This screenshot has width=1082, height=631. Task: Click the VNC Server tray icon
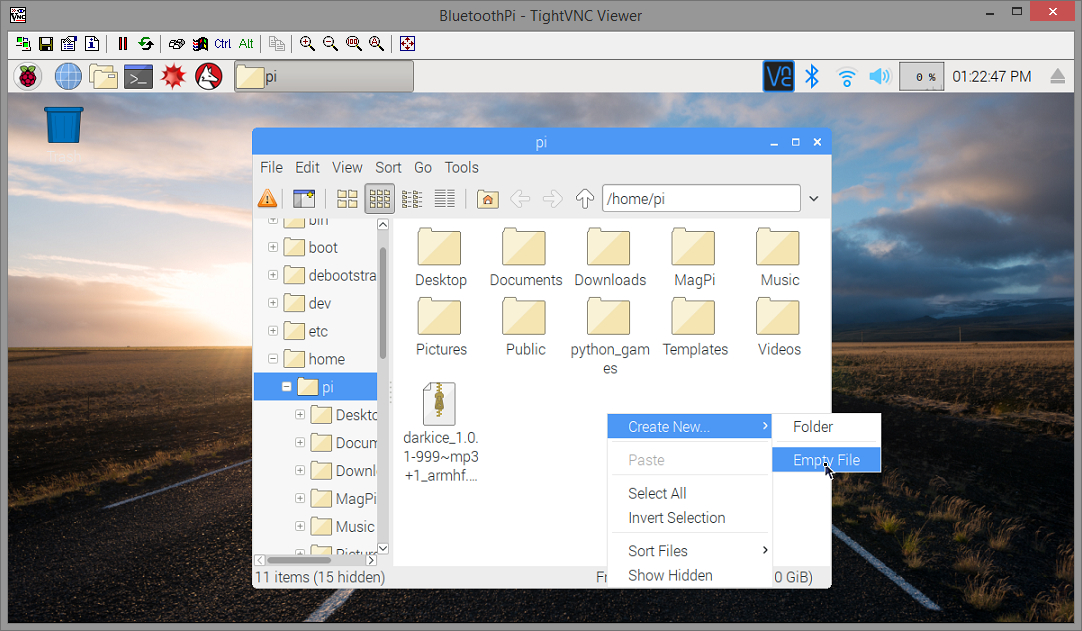(778, 76)
